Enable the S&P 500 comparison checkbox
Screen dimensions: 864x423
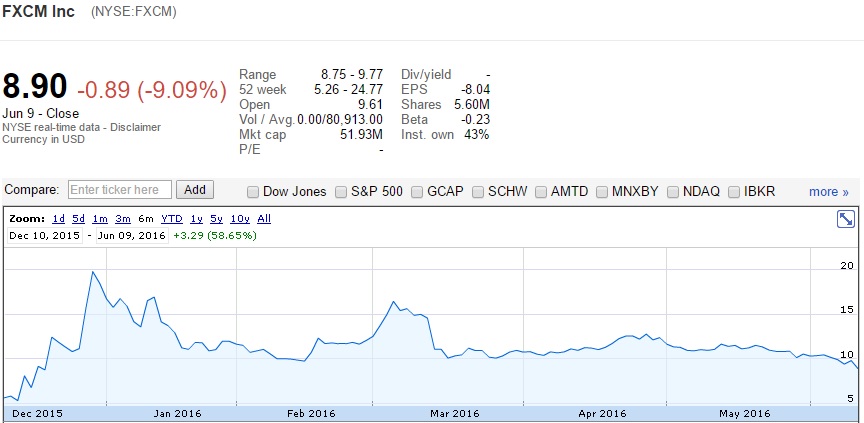tap(341, 192)
